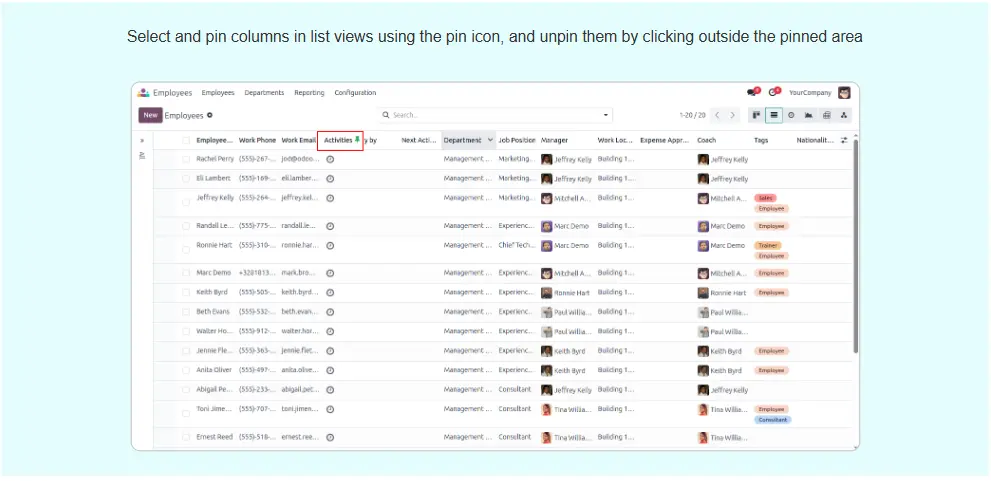Screen dimensions: 991x481
Task: Click the green pin icon on Activities column
Action: tap(358, 140)
